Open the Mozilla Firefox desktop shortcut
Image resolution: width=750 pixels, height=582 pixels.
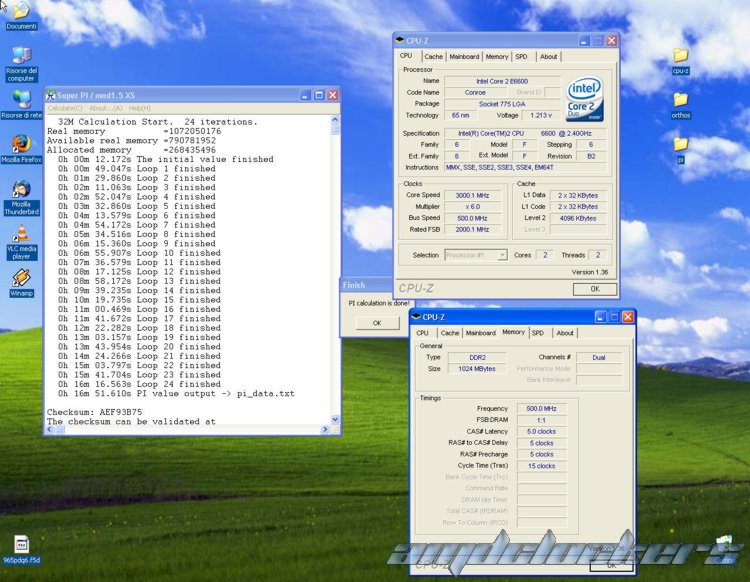point(20,143)
